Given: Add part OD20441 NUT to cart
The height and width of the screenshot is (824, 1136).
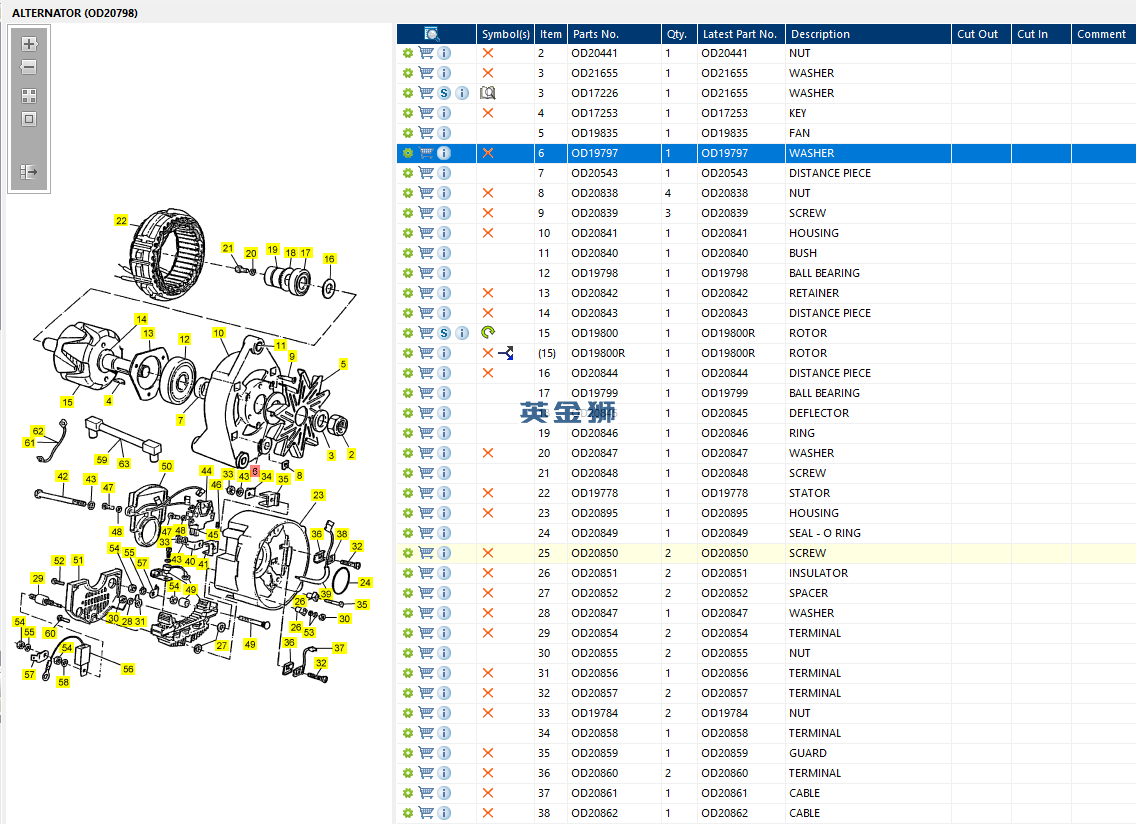Looking at the screenshot, I should click(426, 53).
